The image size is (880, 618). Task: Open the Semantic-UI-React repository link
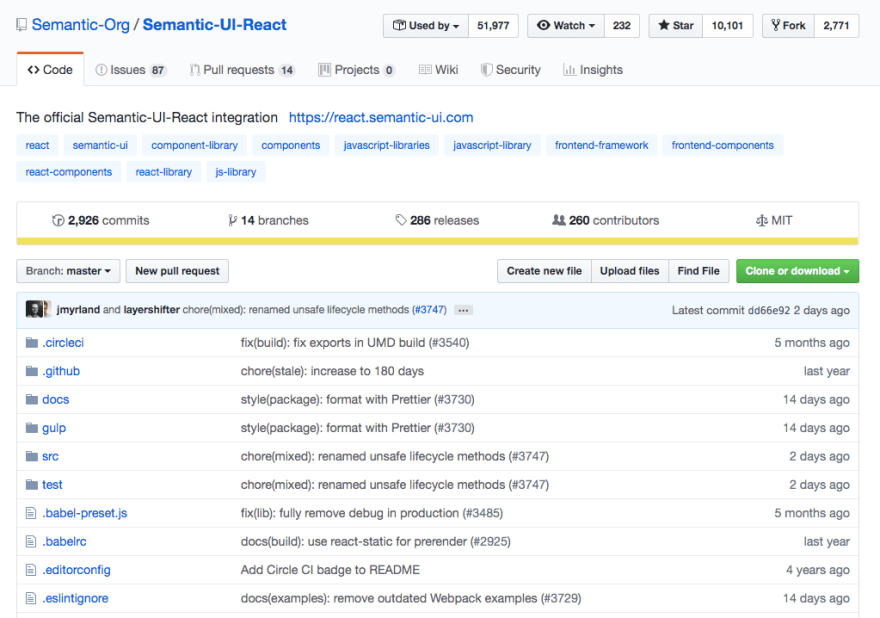[x=214, y=25]
